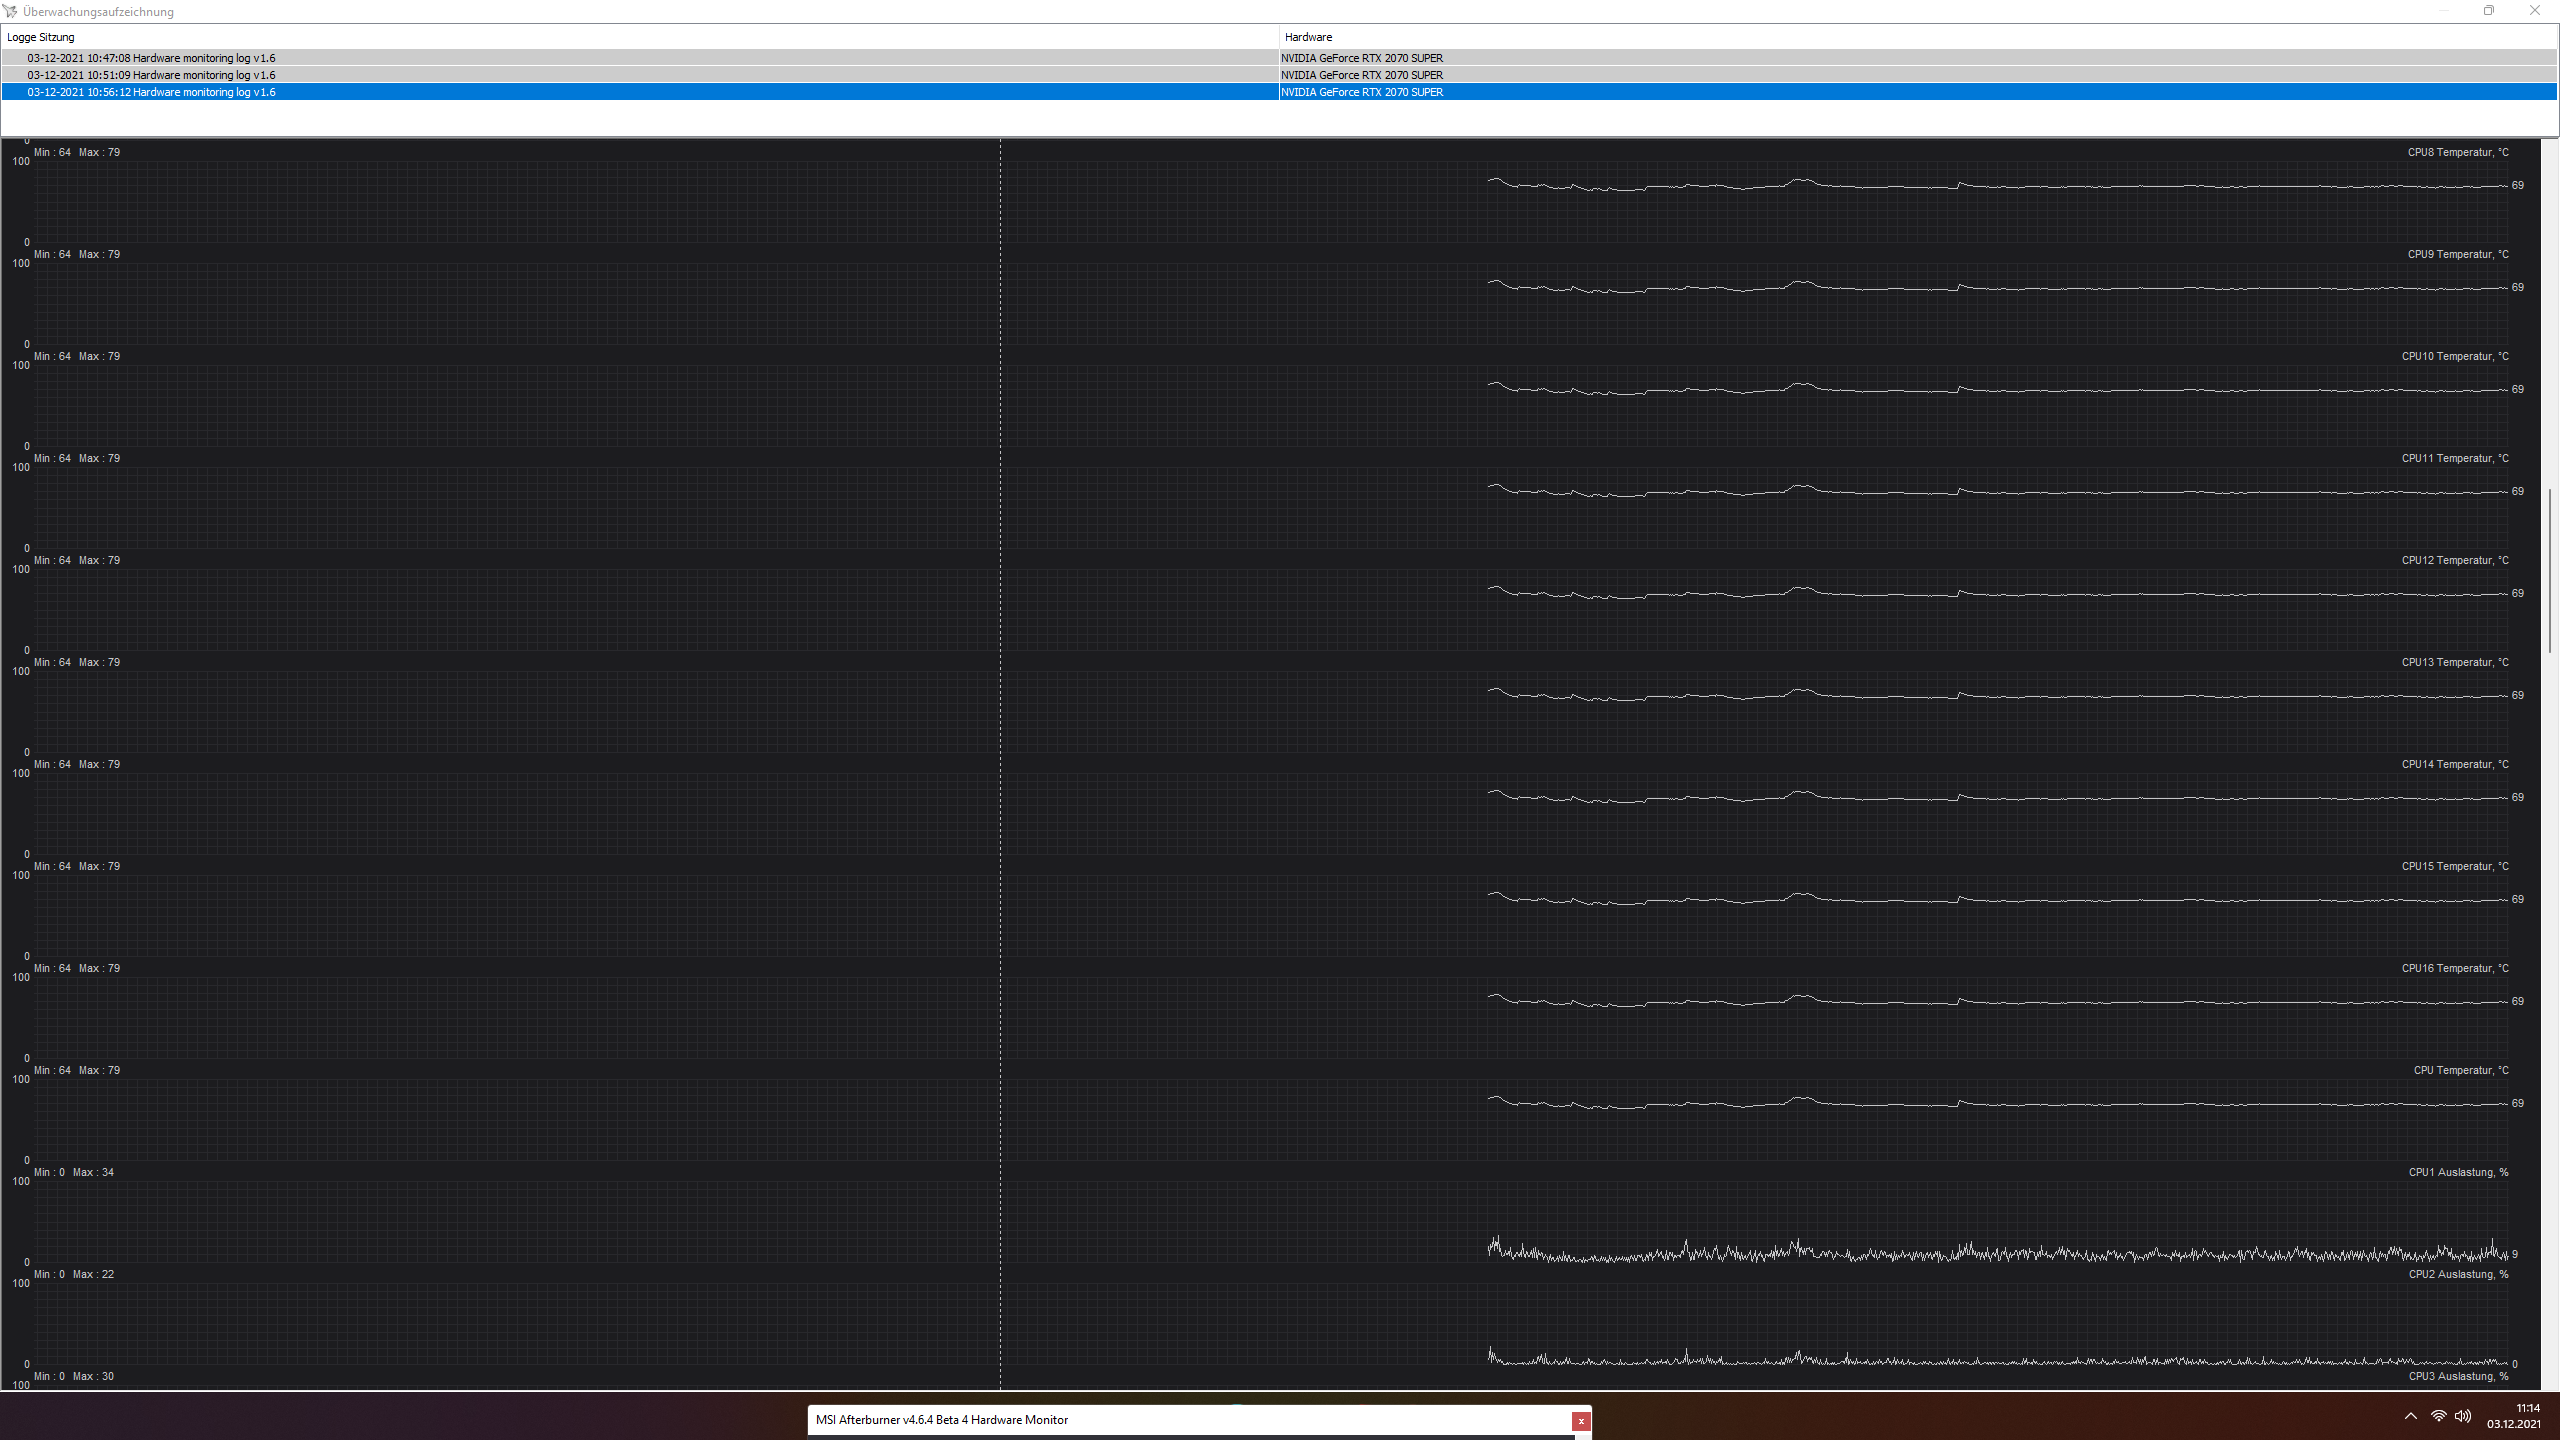
Task: Open the taskbar clock and date
Action: pyautogui.click(x=2513, y=1416)
